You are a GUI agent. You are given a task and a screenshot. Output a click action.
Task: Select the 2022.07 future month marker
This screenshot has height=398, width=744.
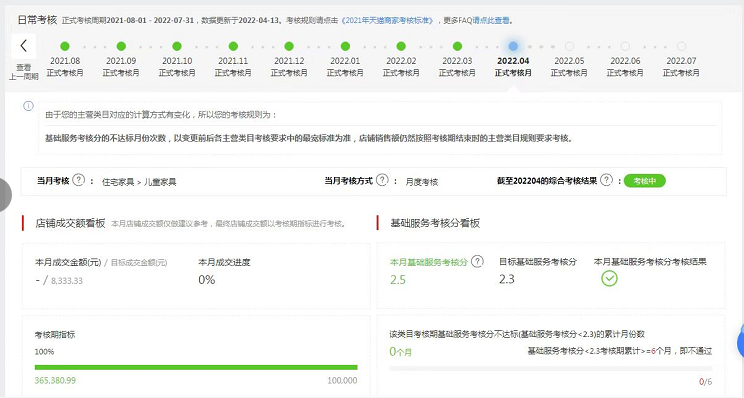681,46
